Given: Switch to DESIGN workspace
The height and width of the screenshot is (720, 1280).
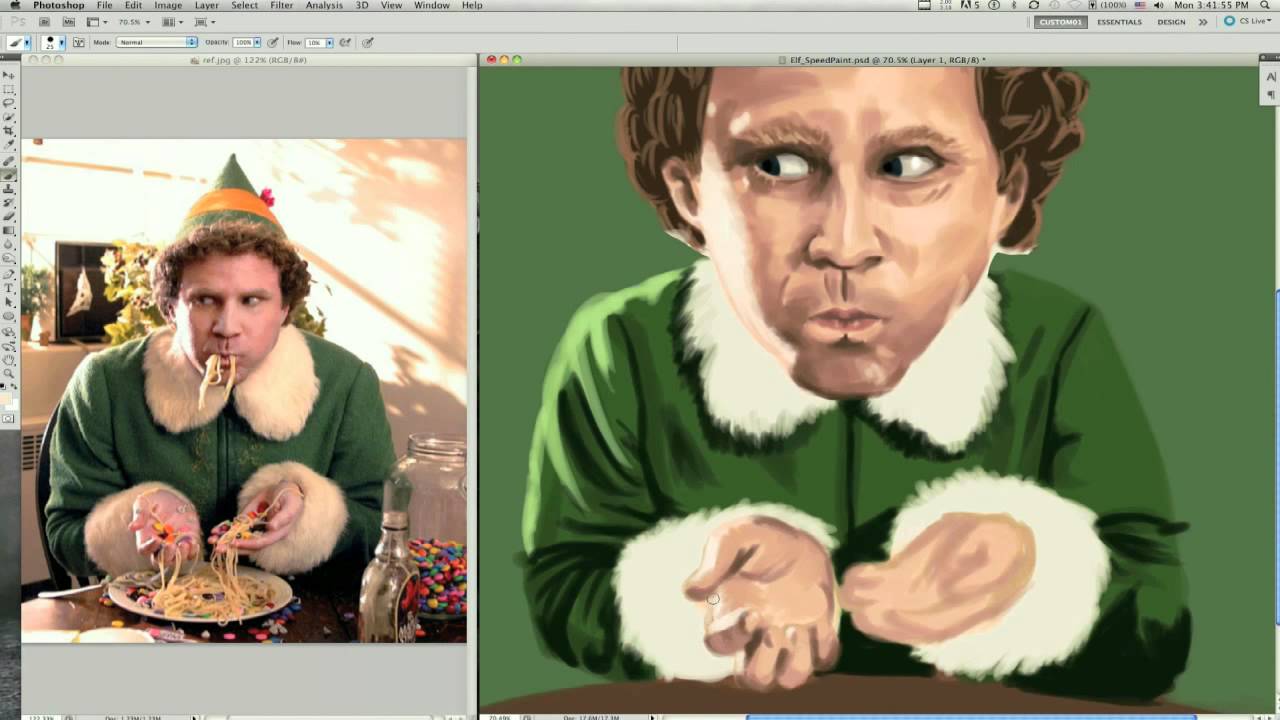Looking at the screenshot, I should pos(1171,21).
